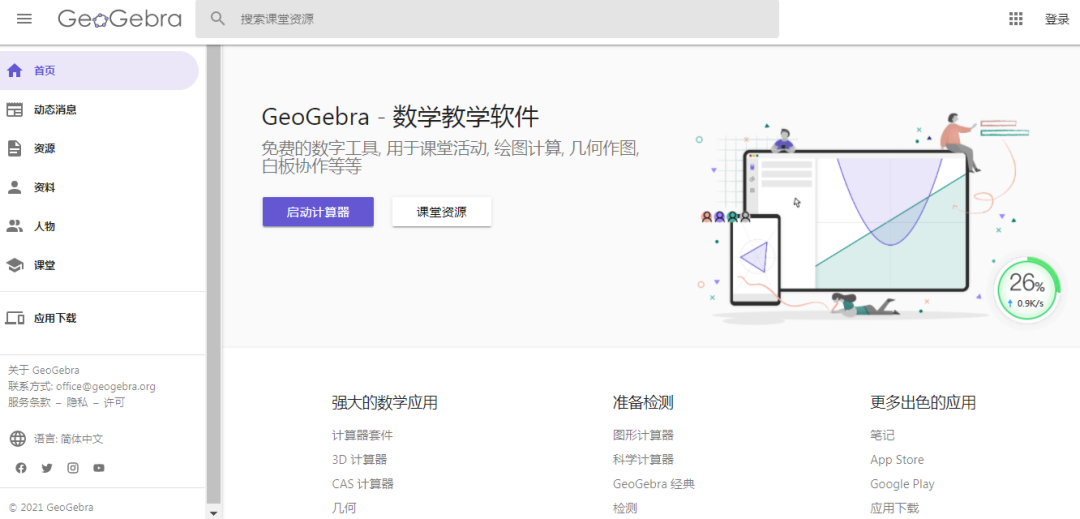1080x519 pixels.
Task: Open the 科学计算器 link
Action: [x=643, y=459]
